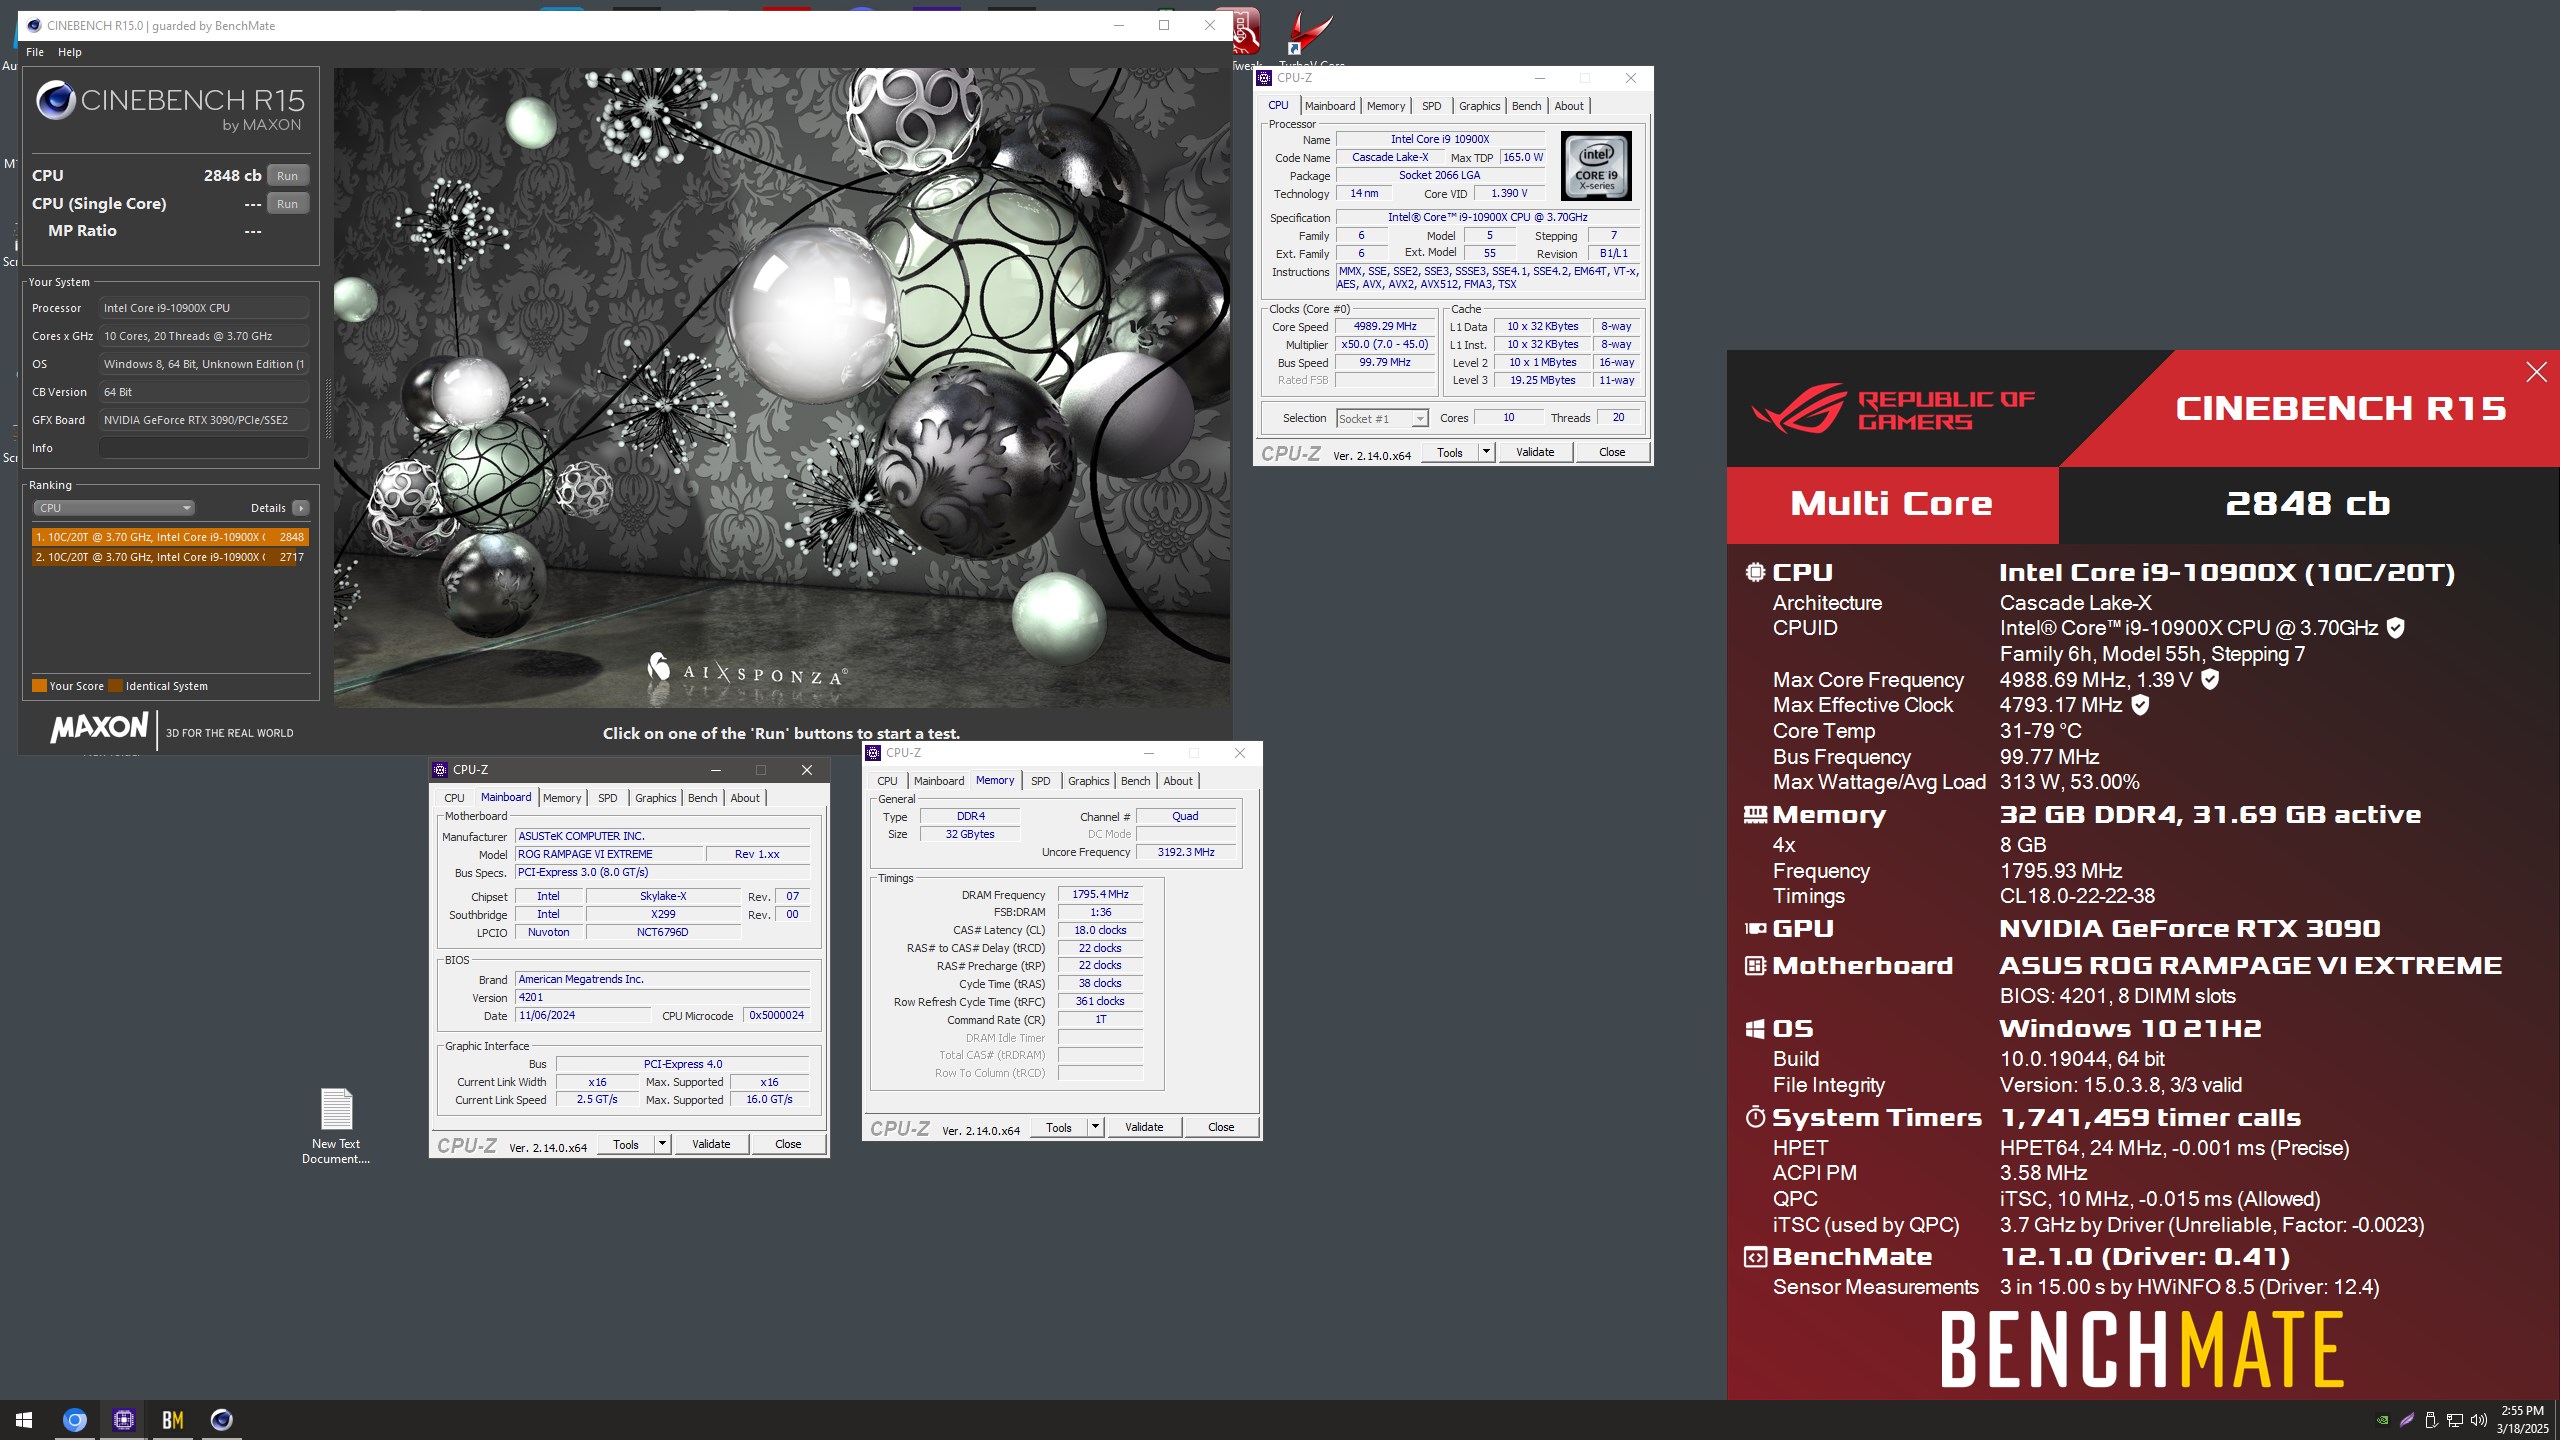Open SPD tab in top CPU-Z window
Image resolution: width=2560 pixels, height=1440 pixels.
[x=1431, y=106]
